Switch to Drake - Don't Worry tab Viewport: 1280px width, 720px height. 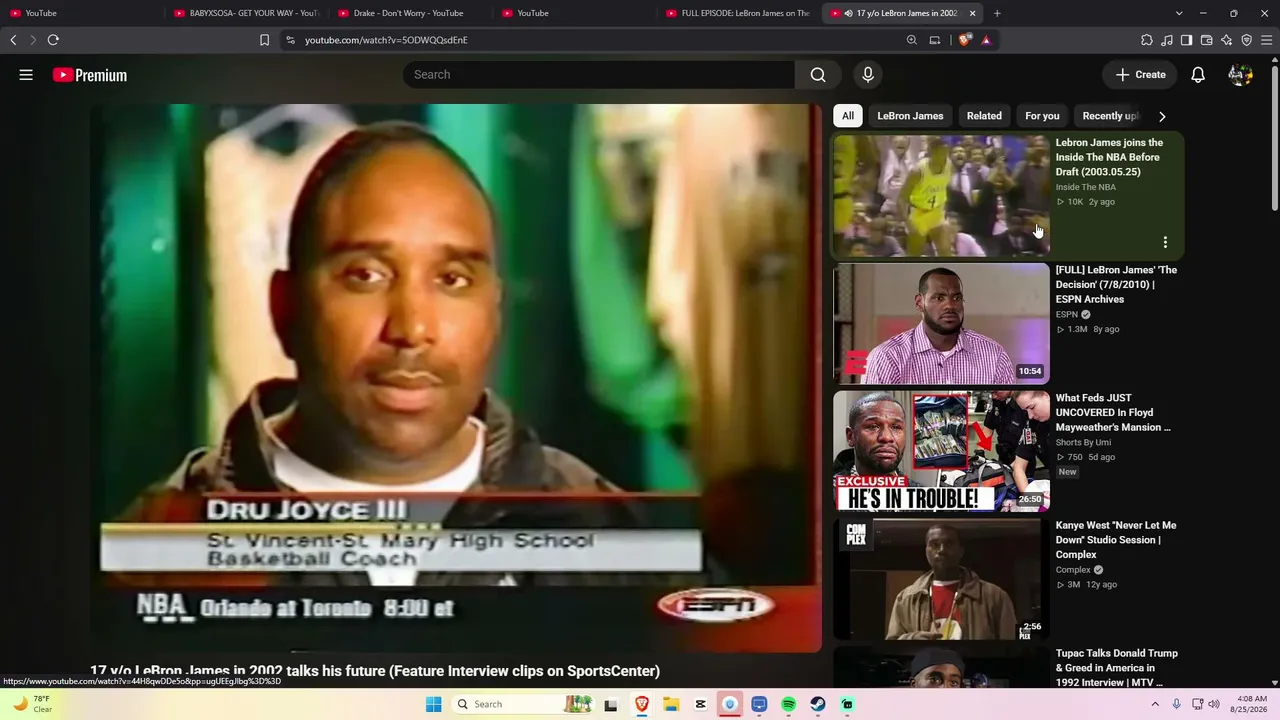[408, 13]
